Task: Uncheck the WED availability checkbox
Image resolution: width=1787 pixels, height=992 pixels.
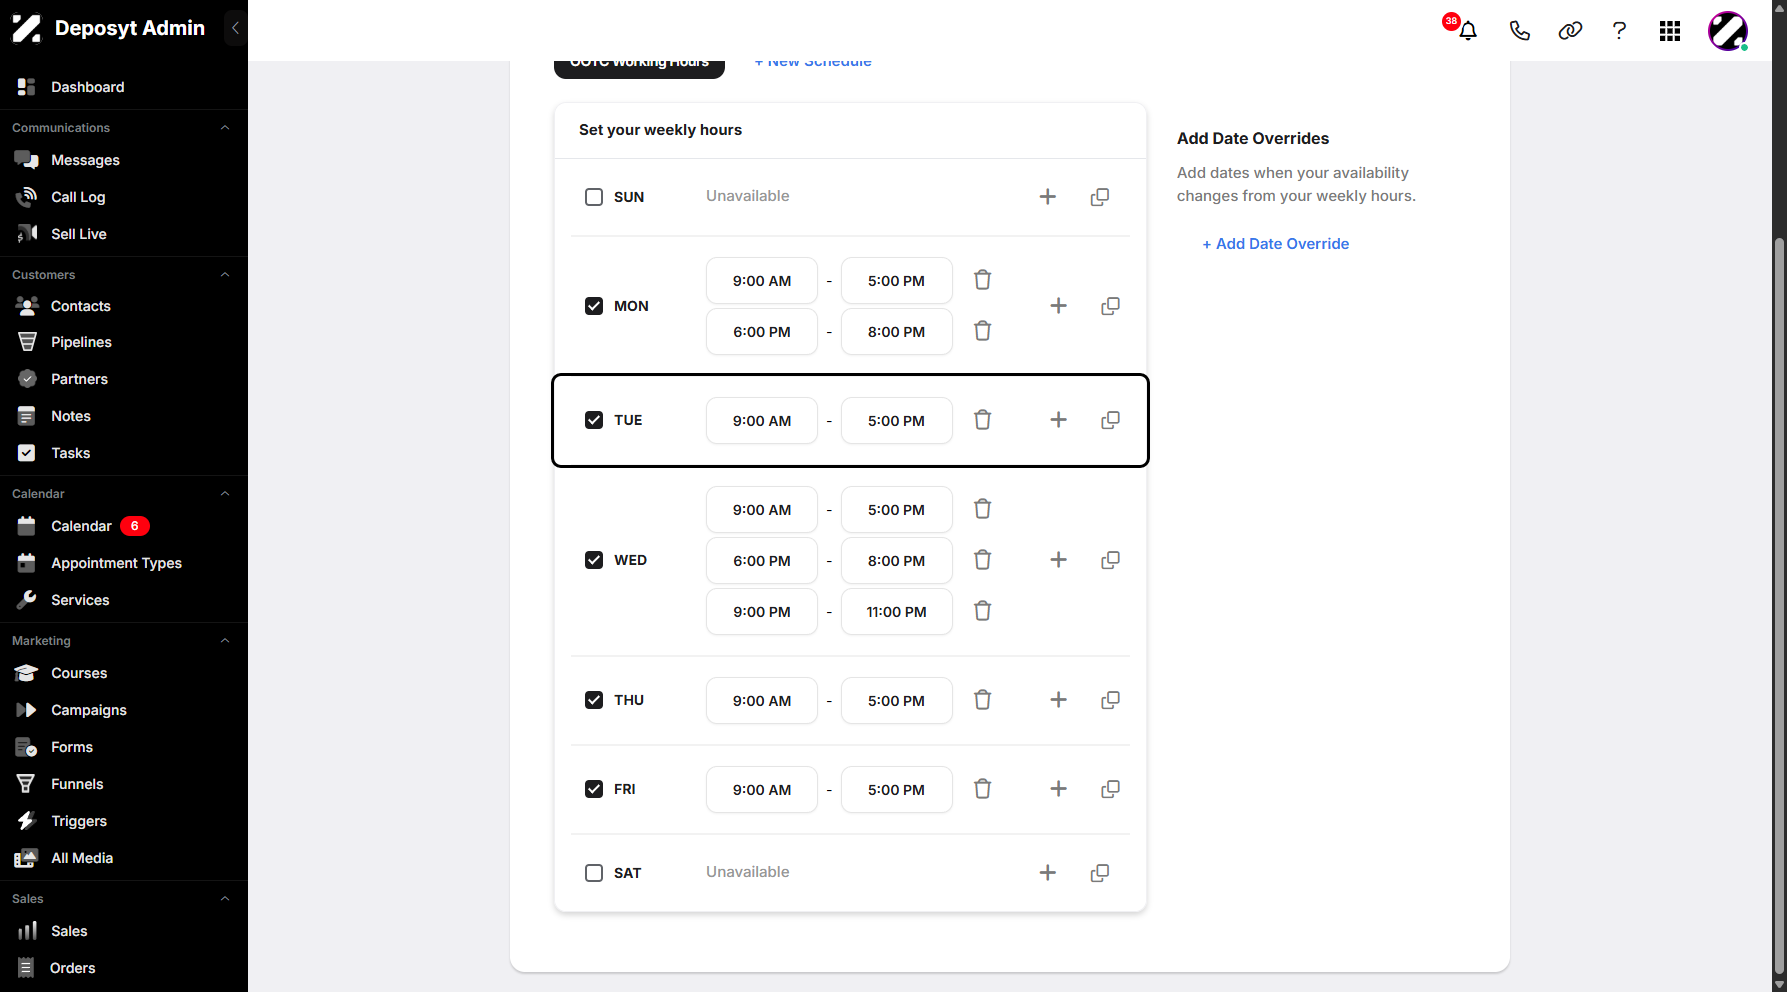Action: point(594,560)
